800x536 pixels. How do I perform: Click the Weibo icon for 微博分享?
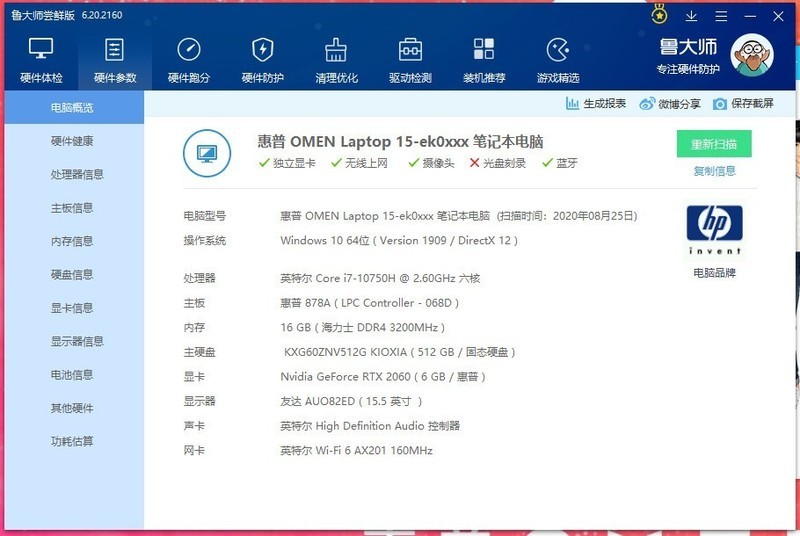pos(647,104)
